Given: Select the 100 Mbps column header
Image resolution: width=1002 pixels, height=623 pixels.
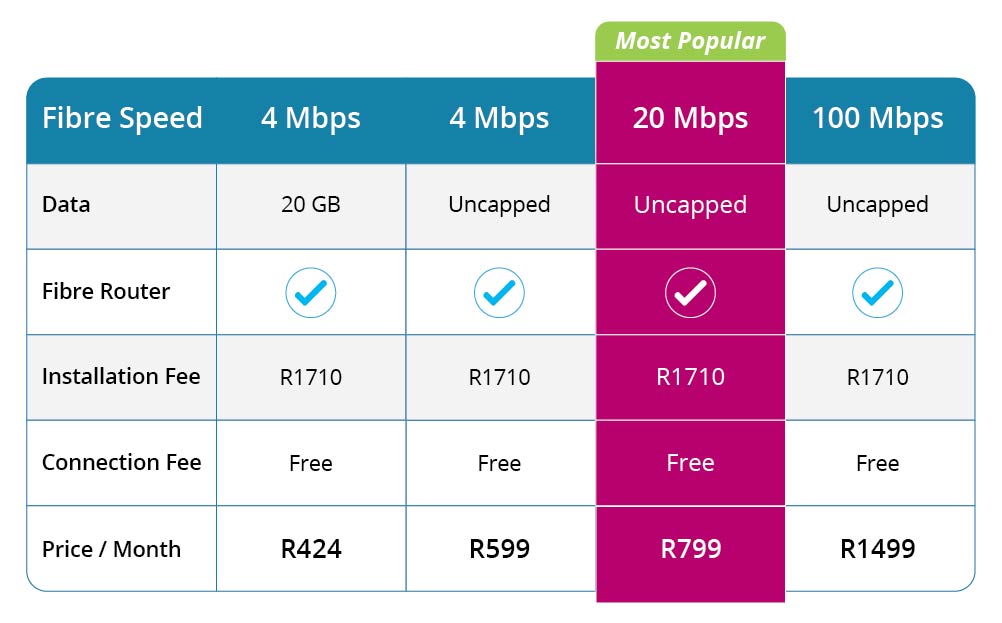Looking at the screenshot, I should (880, 118).
